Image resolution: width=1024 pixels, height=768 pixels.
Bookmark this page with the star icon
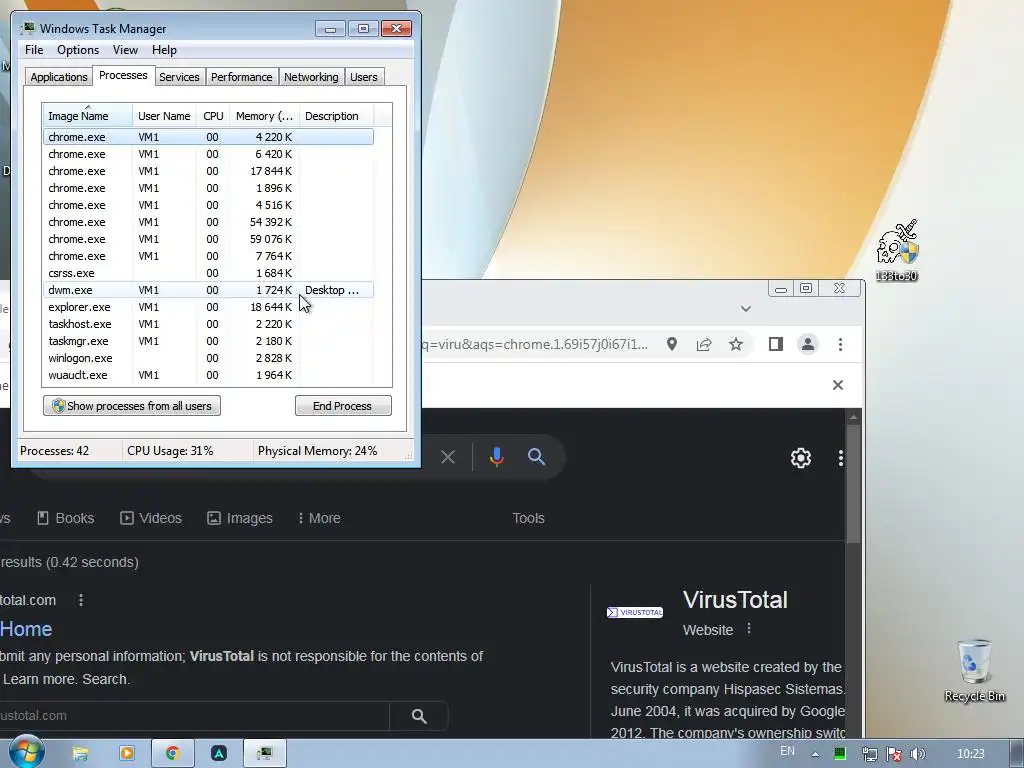(736, 344)
